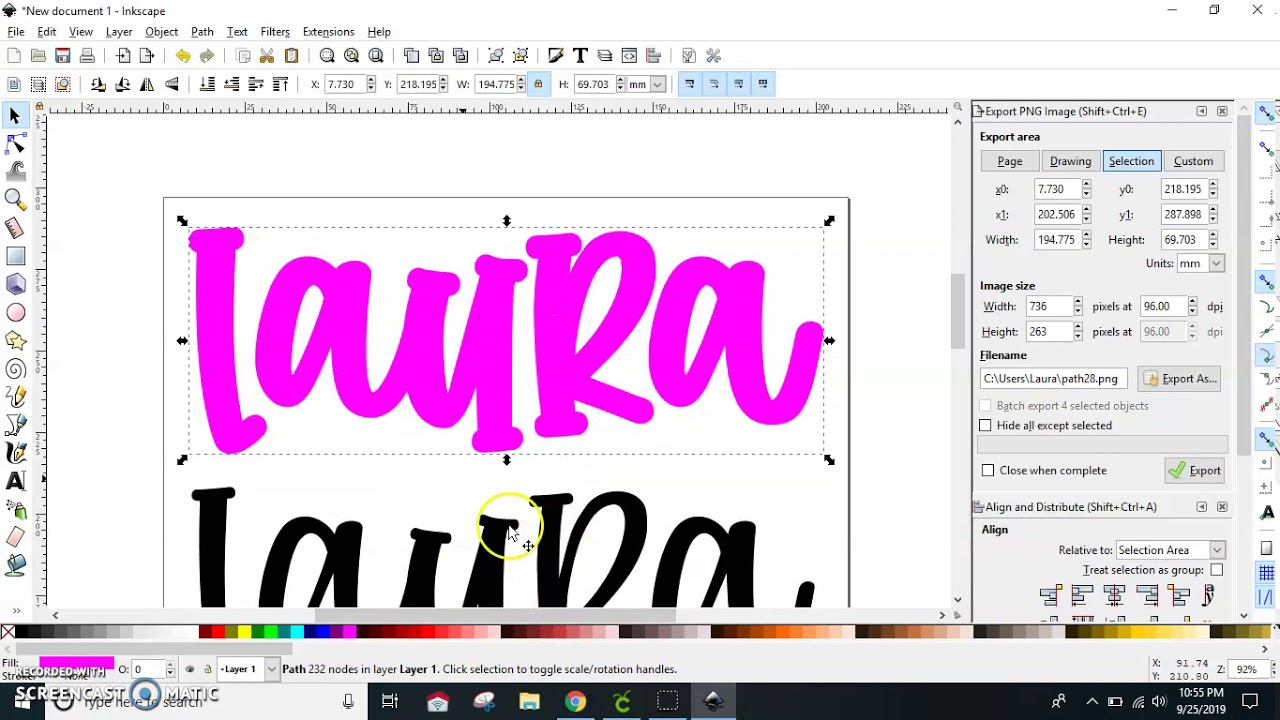The image size is (1280, 720).
Task: Select the Selector arrow tool
Action: (x=15, y=117)
